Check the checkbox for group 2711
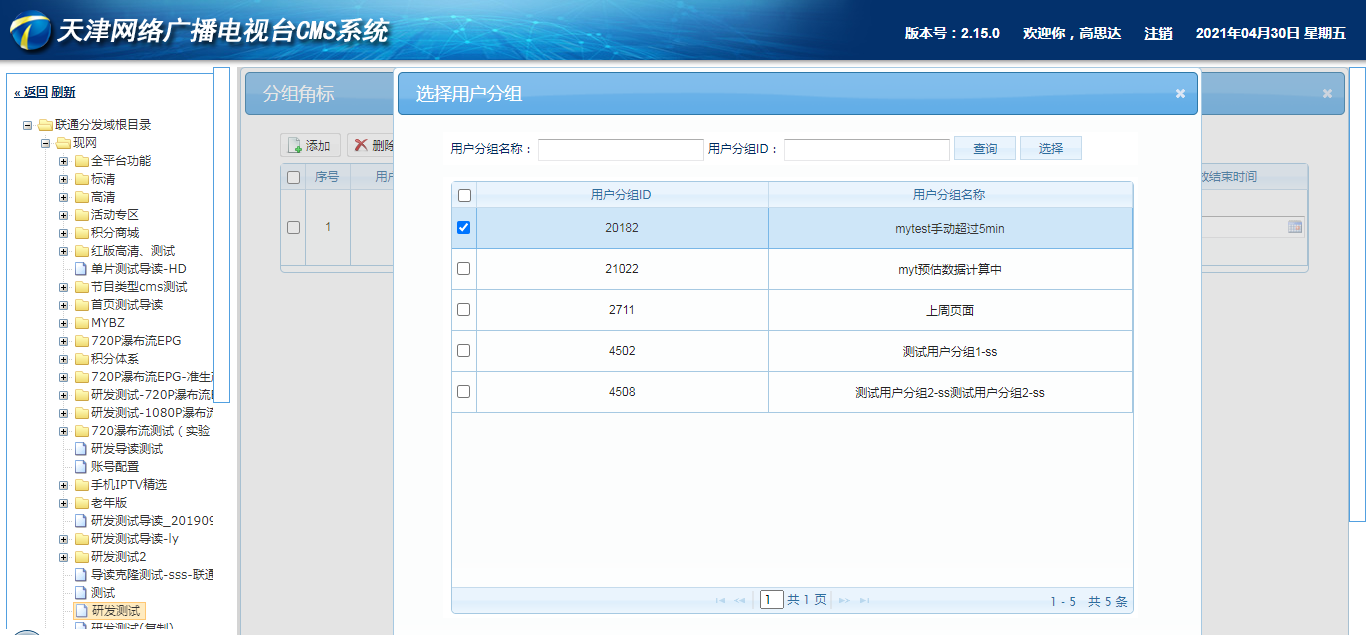This screenshot has width=1366, height=635. tap(463, 310)
